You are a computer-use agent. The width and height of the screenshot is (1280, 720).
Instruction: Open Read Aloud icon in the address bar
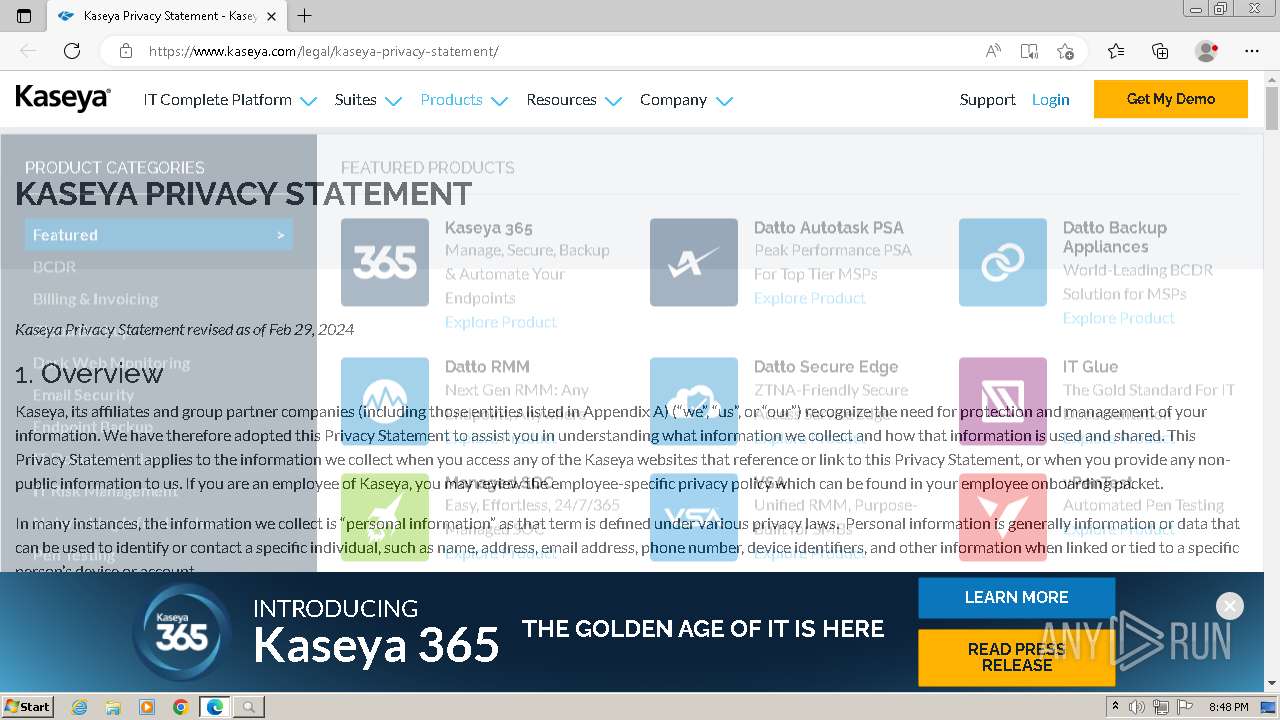(993, 51)
